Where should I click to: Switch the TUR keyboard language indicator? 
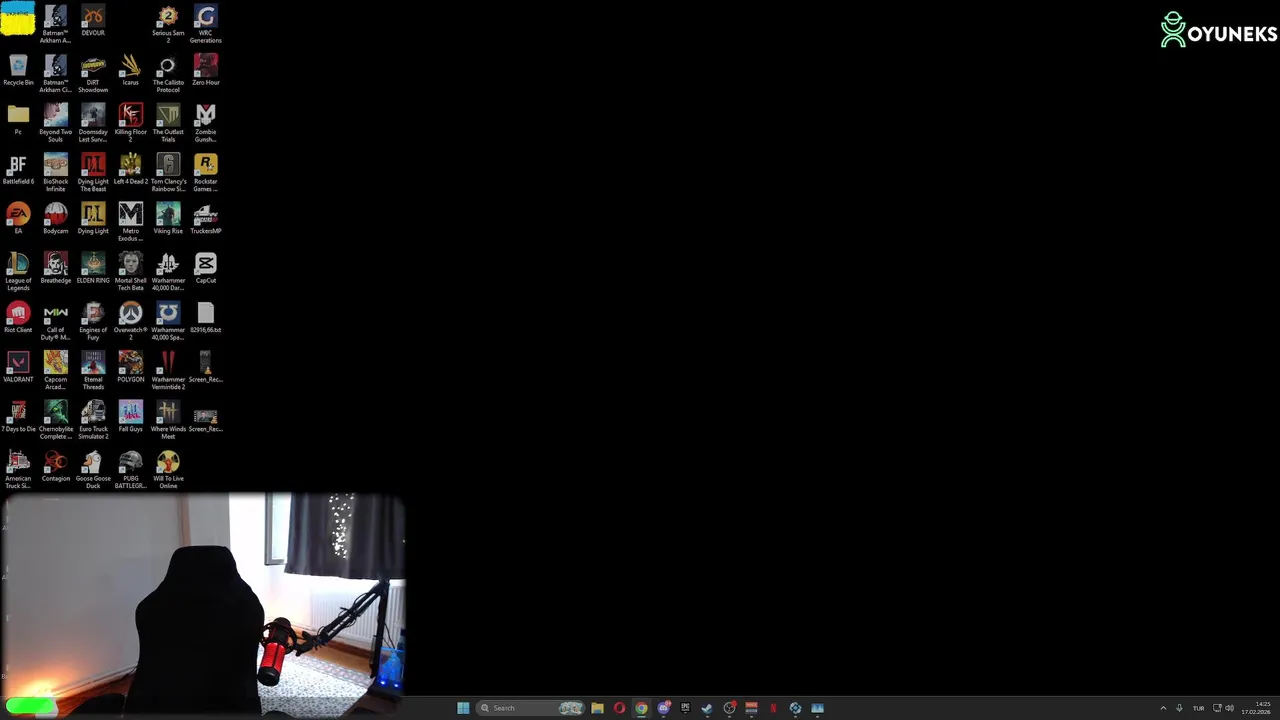coord(1198,708)
